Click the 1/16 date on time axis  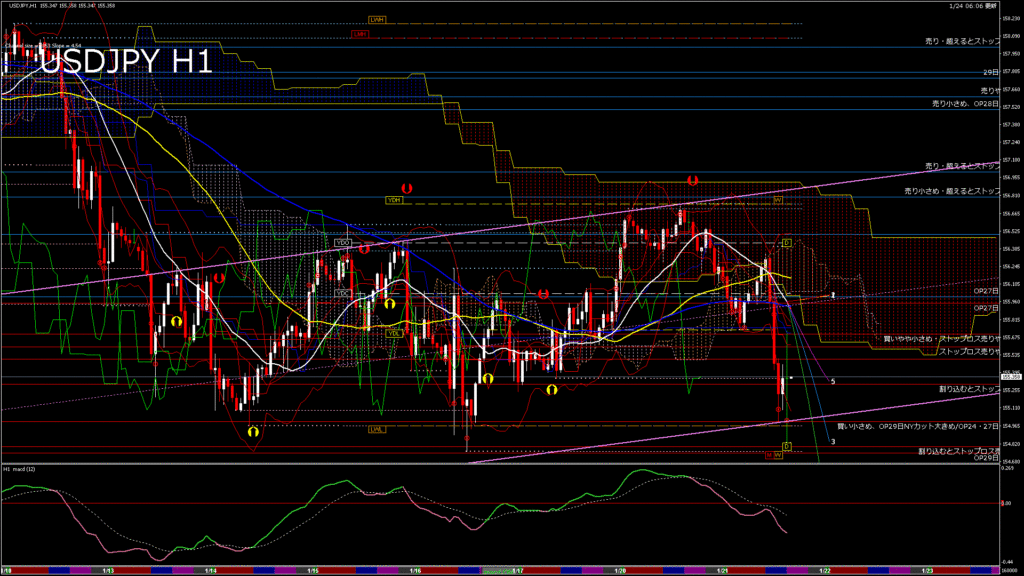tap(415, 571)
